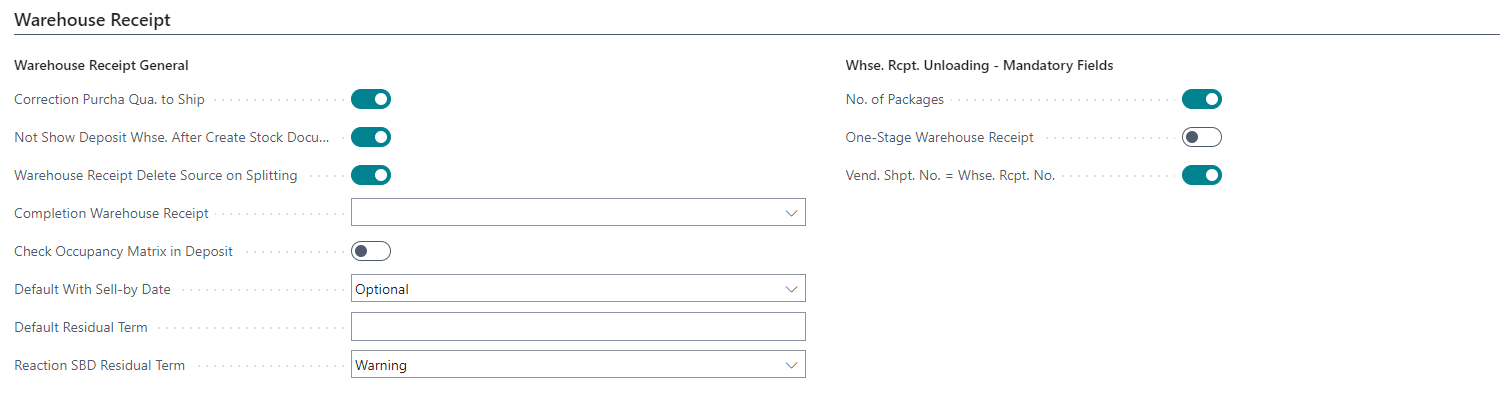The height and width of the screenshot is (404, 1500).
Task: Click the Default With Sell-by Date label
Action: 92,289
